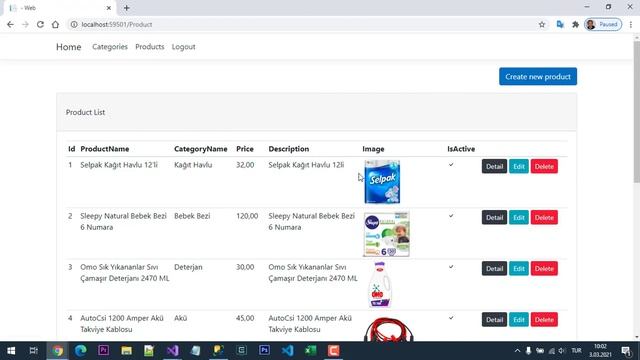The width and height of the screenshot is (640, 360).
Task: Close the Web browser tab
Action: [109, 8]
